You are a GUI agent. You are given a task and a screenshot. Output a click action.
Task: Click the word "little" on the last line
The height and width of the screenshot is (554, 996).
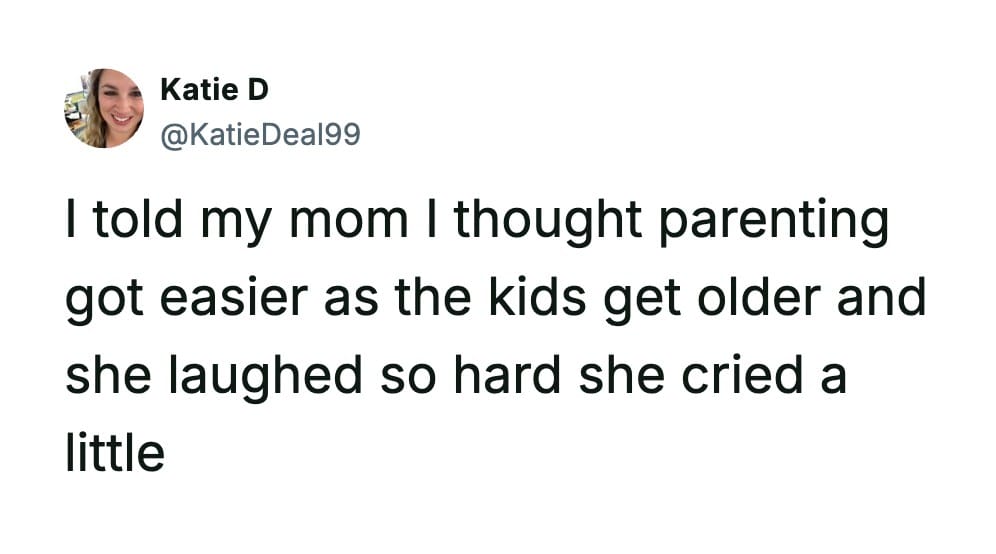115,453
